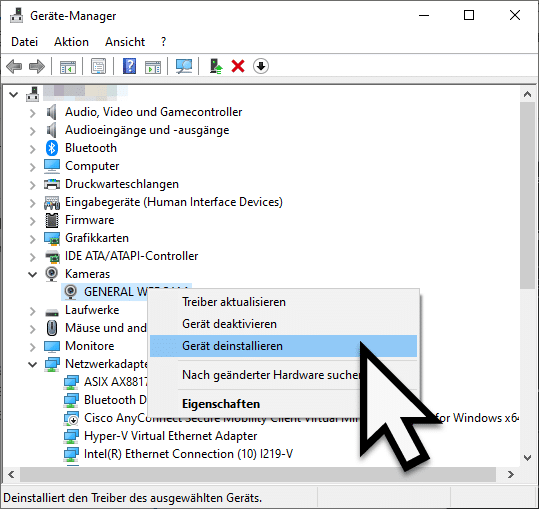Choose Gerät deinstallieren from context menu
Viewport: 539px width, 509px height.
(x=284, y=346)
